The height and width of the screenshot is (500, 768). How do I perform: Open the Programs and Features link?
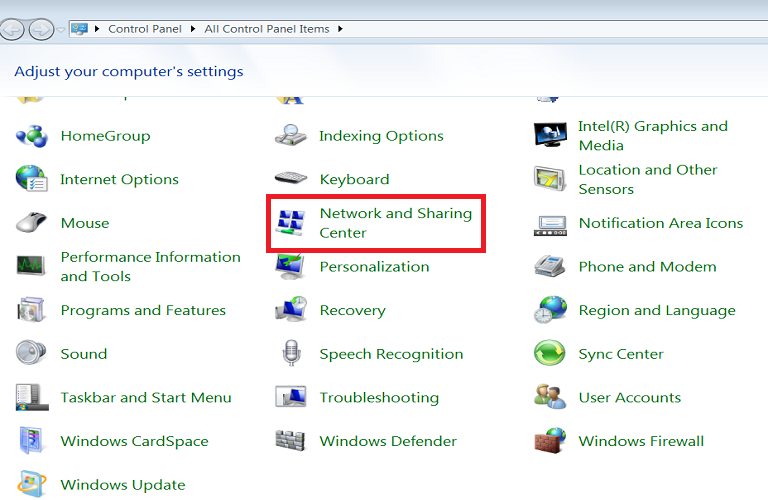[x=143, y=311]
